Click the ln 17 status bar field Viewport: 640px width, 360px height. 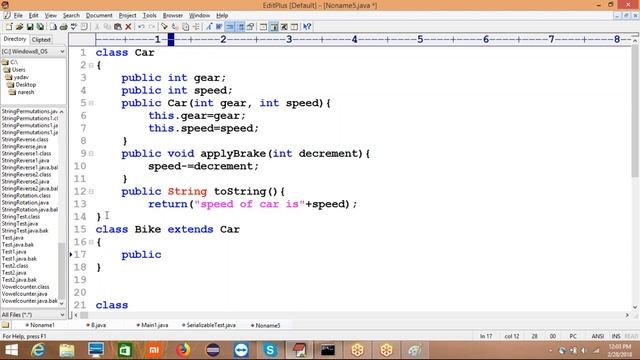486,336
